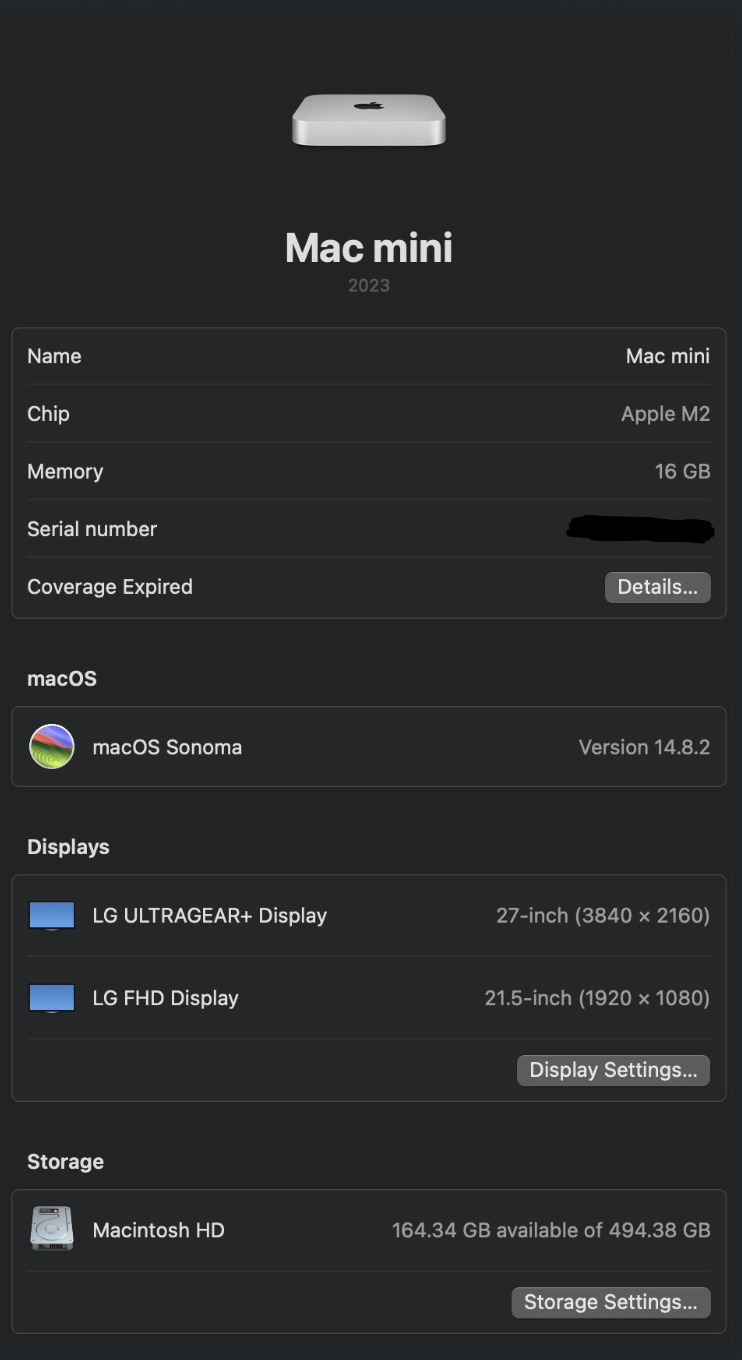
Task: Click the 21.5-inch resolution text
Action: pyautogui.click(x=597, y=998)
